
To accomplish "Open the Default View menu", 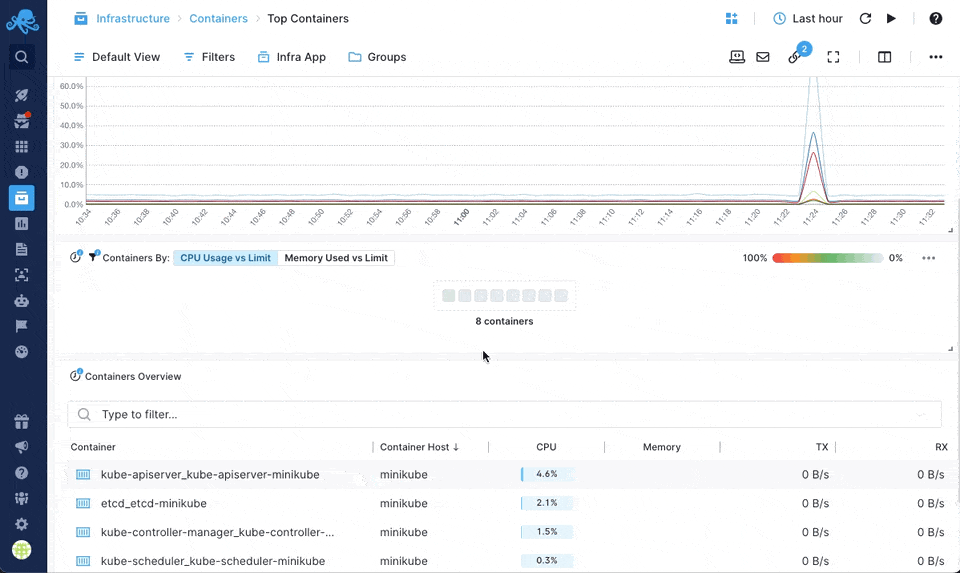I will (116, 57).
